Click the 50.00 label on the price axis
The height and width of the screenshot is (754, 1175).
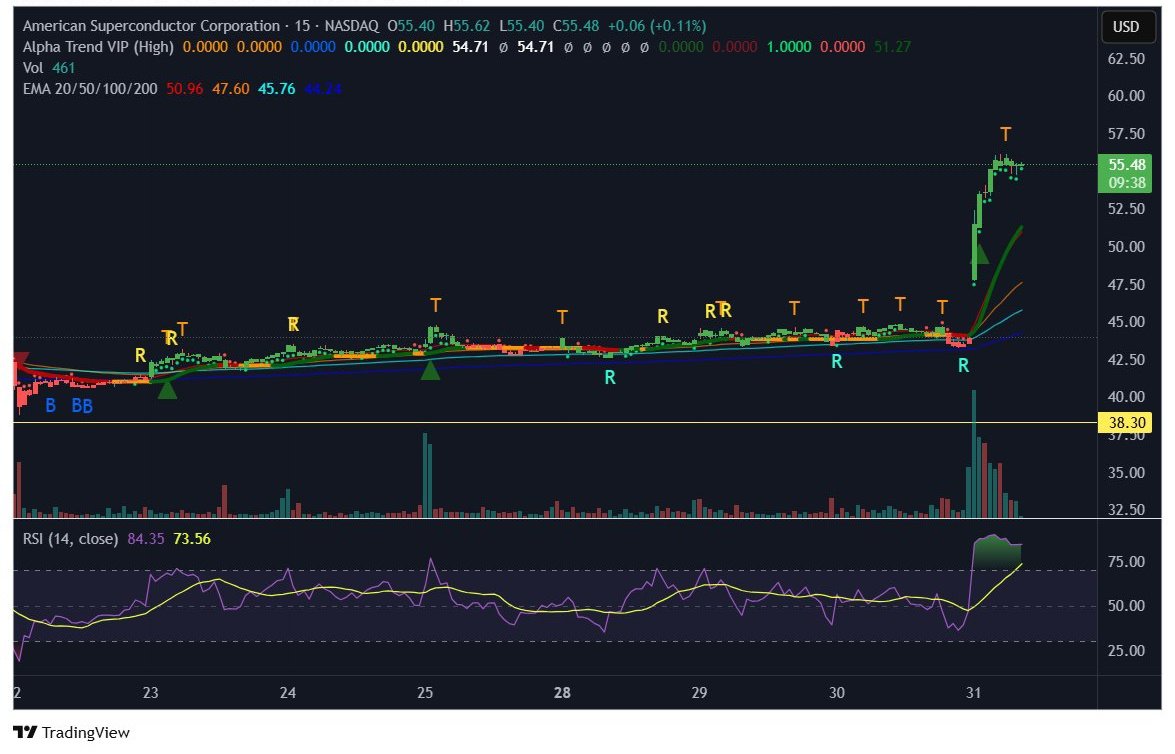(1126, 247)
